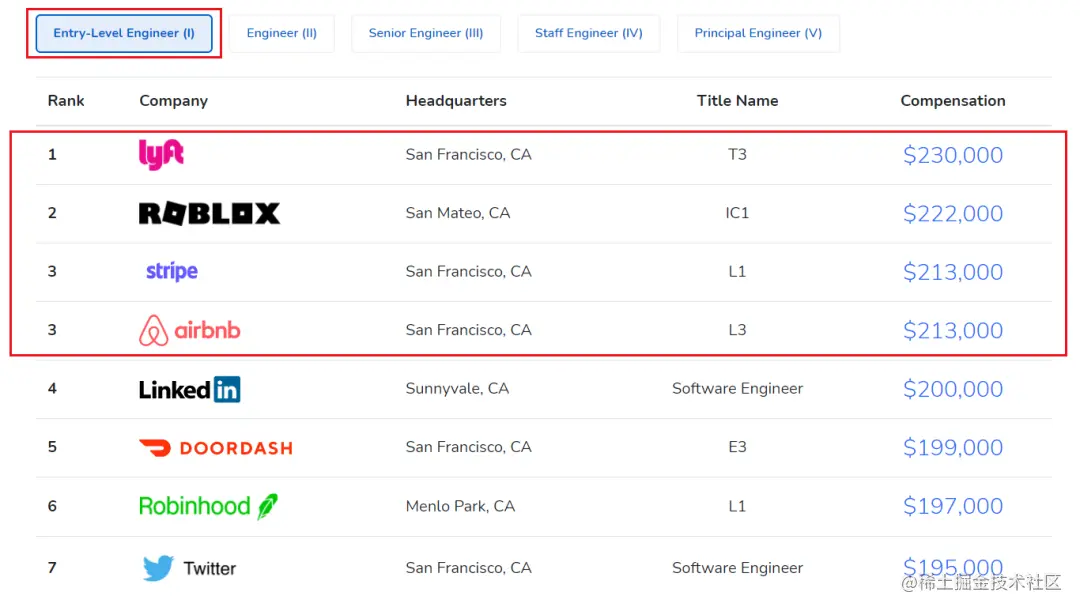Click the Robinhood logo with feather

click(x=208, y=506)
